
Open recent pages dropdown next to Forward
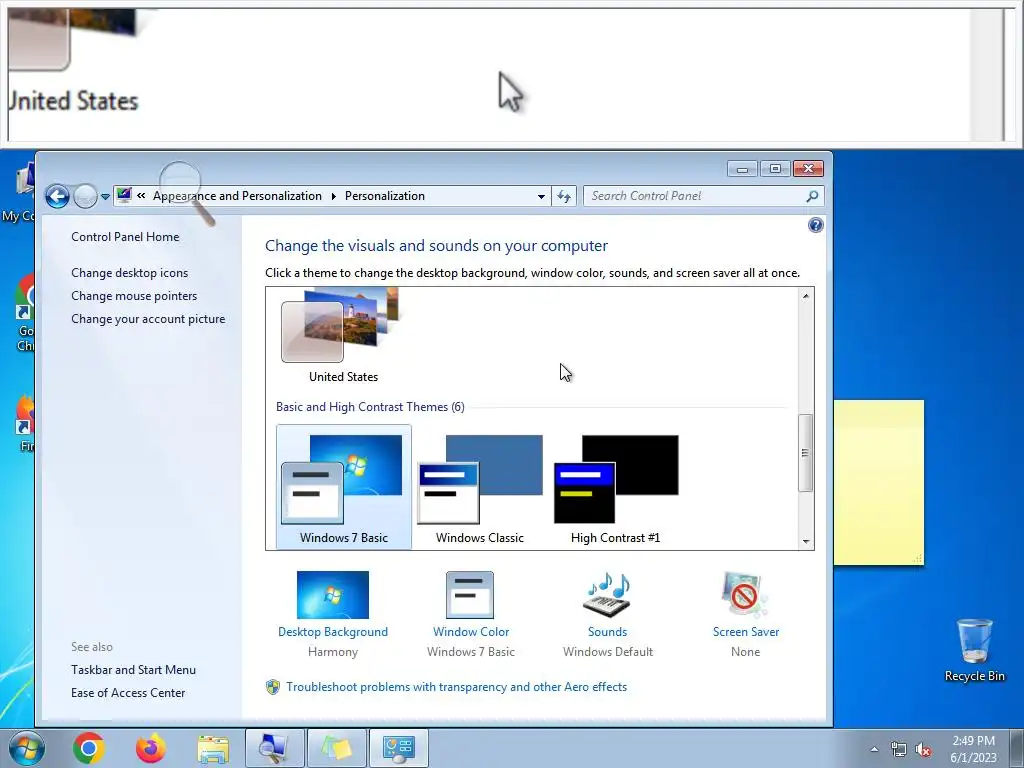click(x=105, y=197)
